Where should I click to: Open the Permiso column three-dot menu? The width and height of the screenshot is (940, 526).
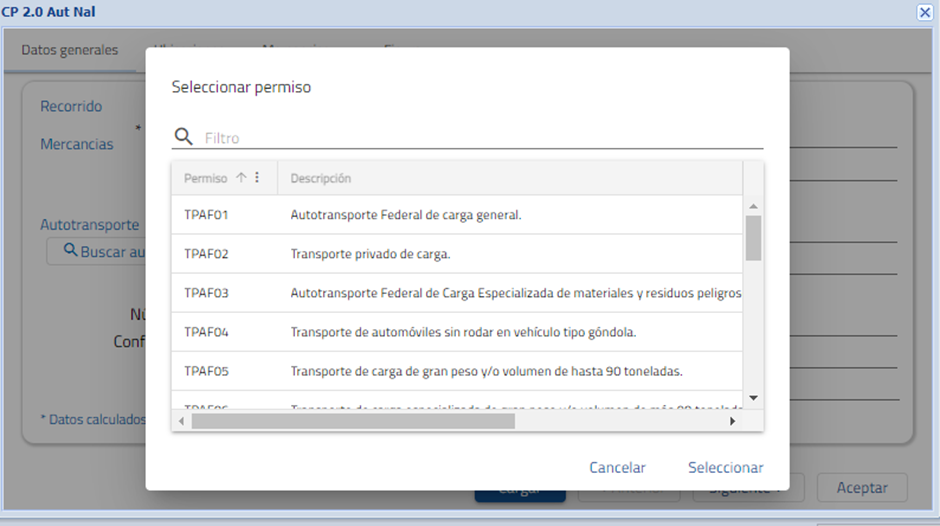(x=257, y=178)
